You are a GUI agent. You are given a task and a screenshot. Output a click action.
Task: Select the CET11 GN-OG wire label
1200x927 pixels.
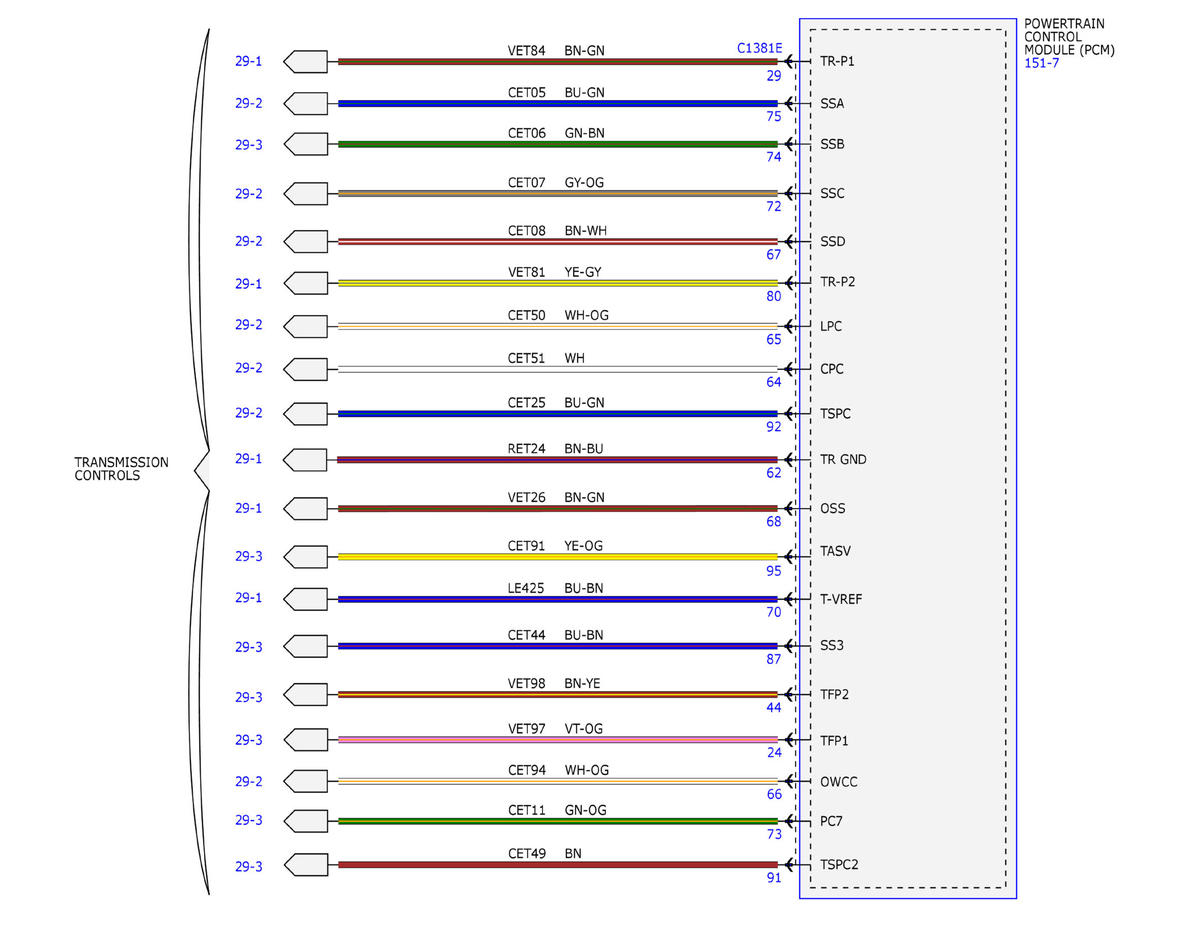[557, 810]
